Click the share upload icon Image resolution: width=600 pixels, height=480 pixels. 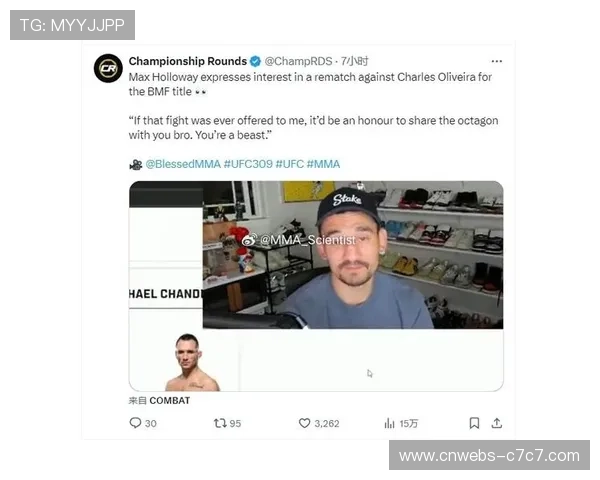(x=497, y=423)
